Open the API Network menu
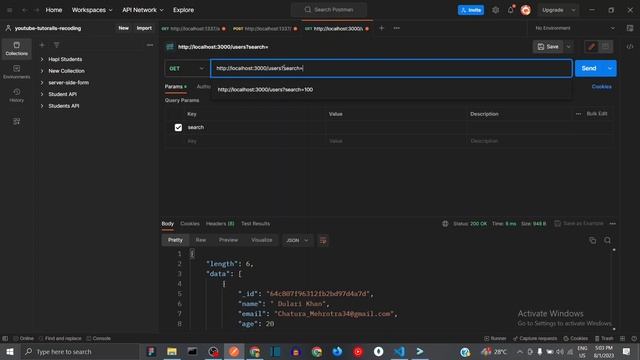The image size is (640, 360). coord(142,10)
